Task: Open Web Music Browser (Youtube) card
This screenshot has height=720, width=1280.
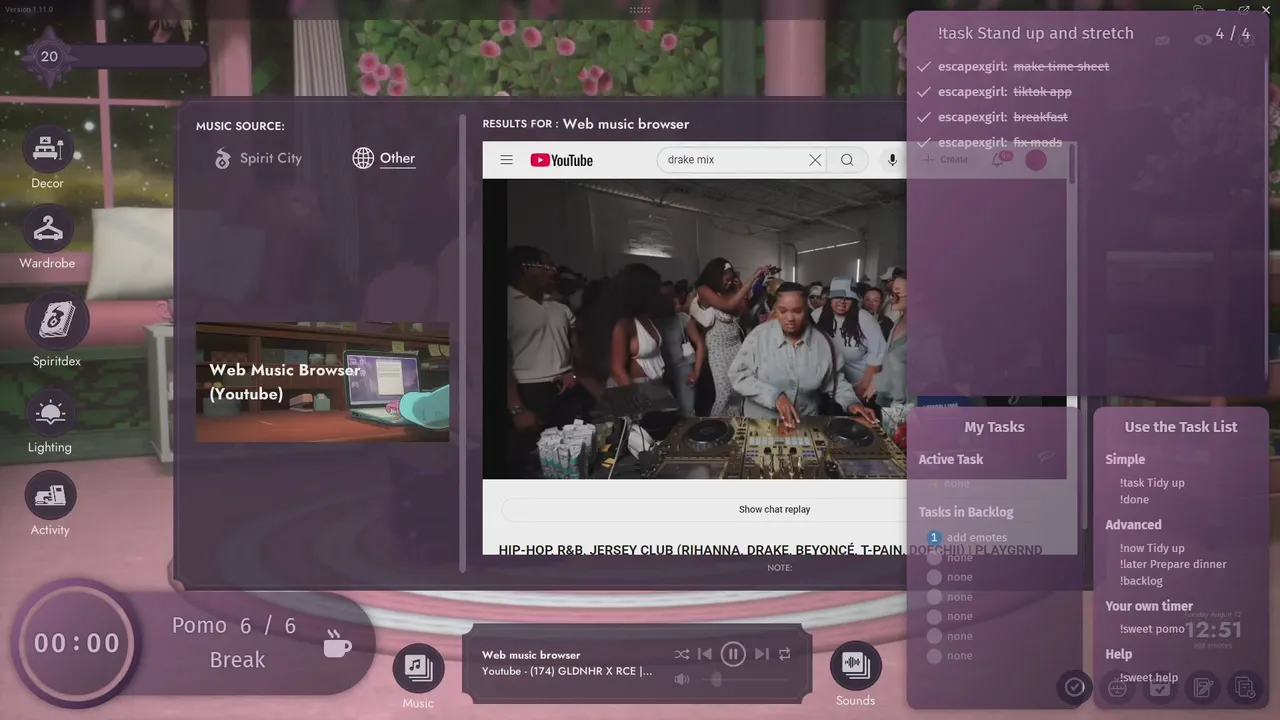Action: coord(322,382)
